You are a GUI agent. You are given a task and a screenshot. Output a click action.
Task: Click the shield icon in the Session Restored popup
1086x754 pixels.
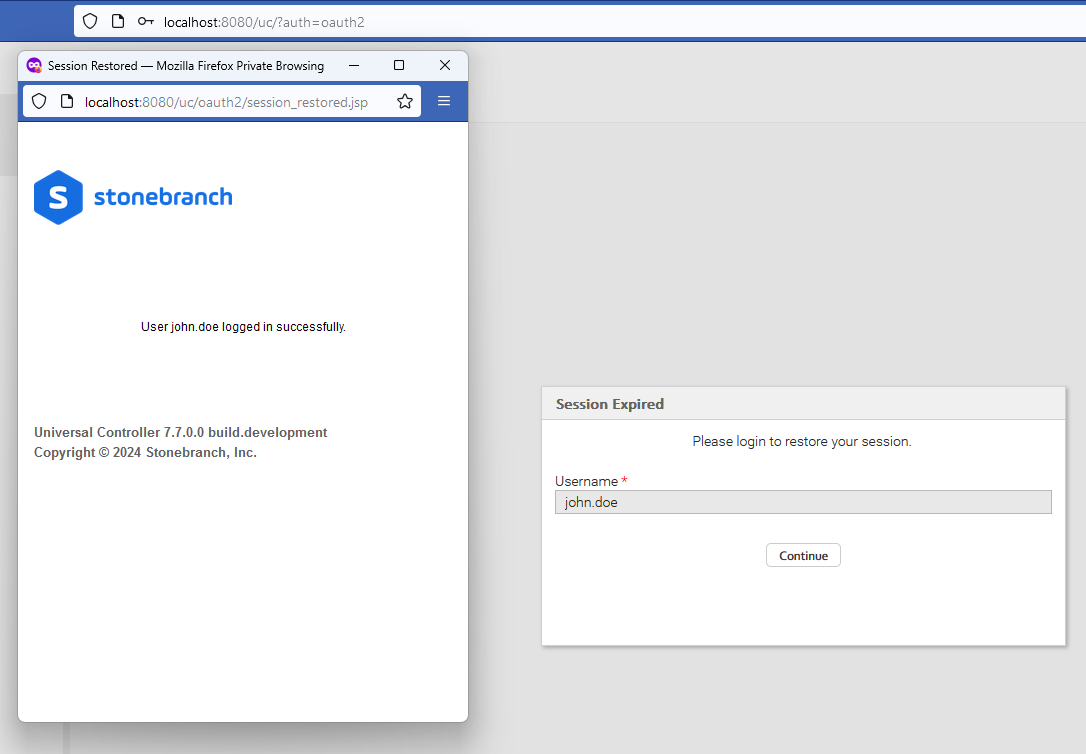[39, 101]
